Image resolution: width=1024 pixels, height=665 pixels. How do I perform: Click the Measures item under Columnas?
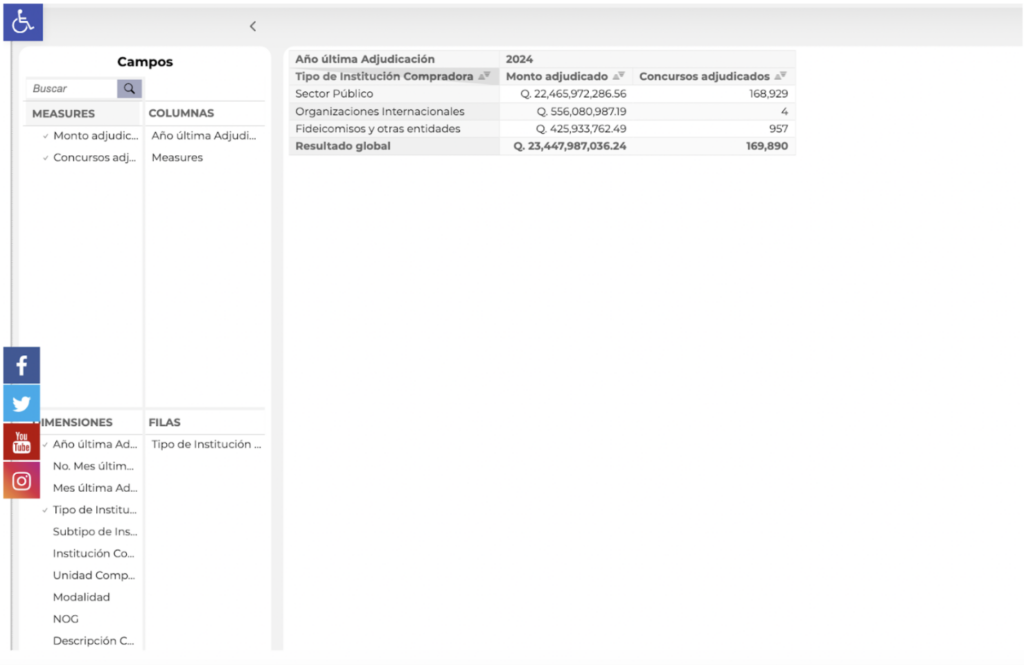tap(177, 157)
